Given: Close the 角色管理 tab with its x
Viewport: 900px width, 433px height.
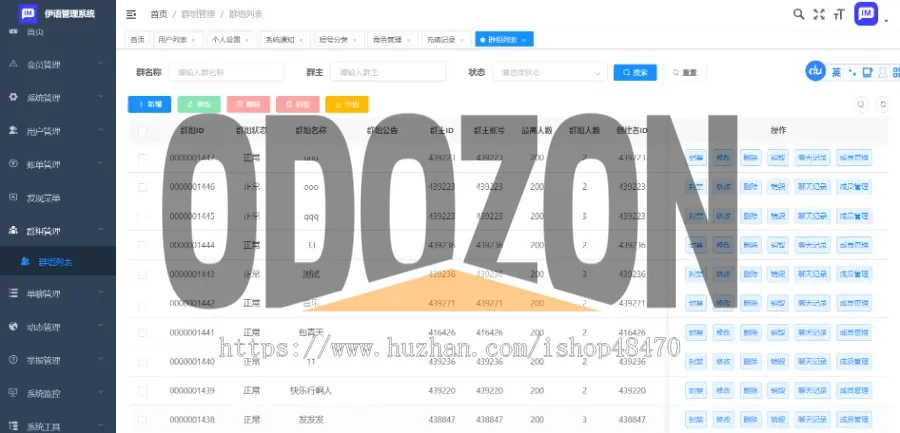Looking at the screenshot, I should click(408, 40).
